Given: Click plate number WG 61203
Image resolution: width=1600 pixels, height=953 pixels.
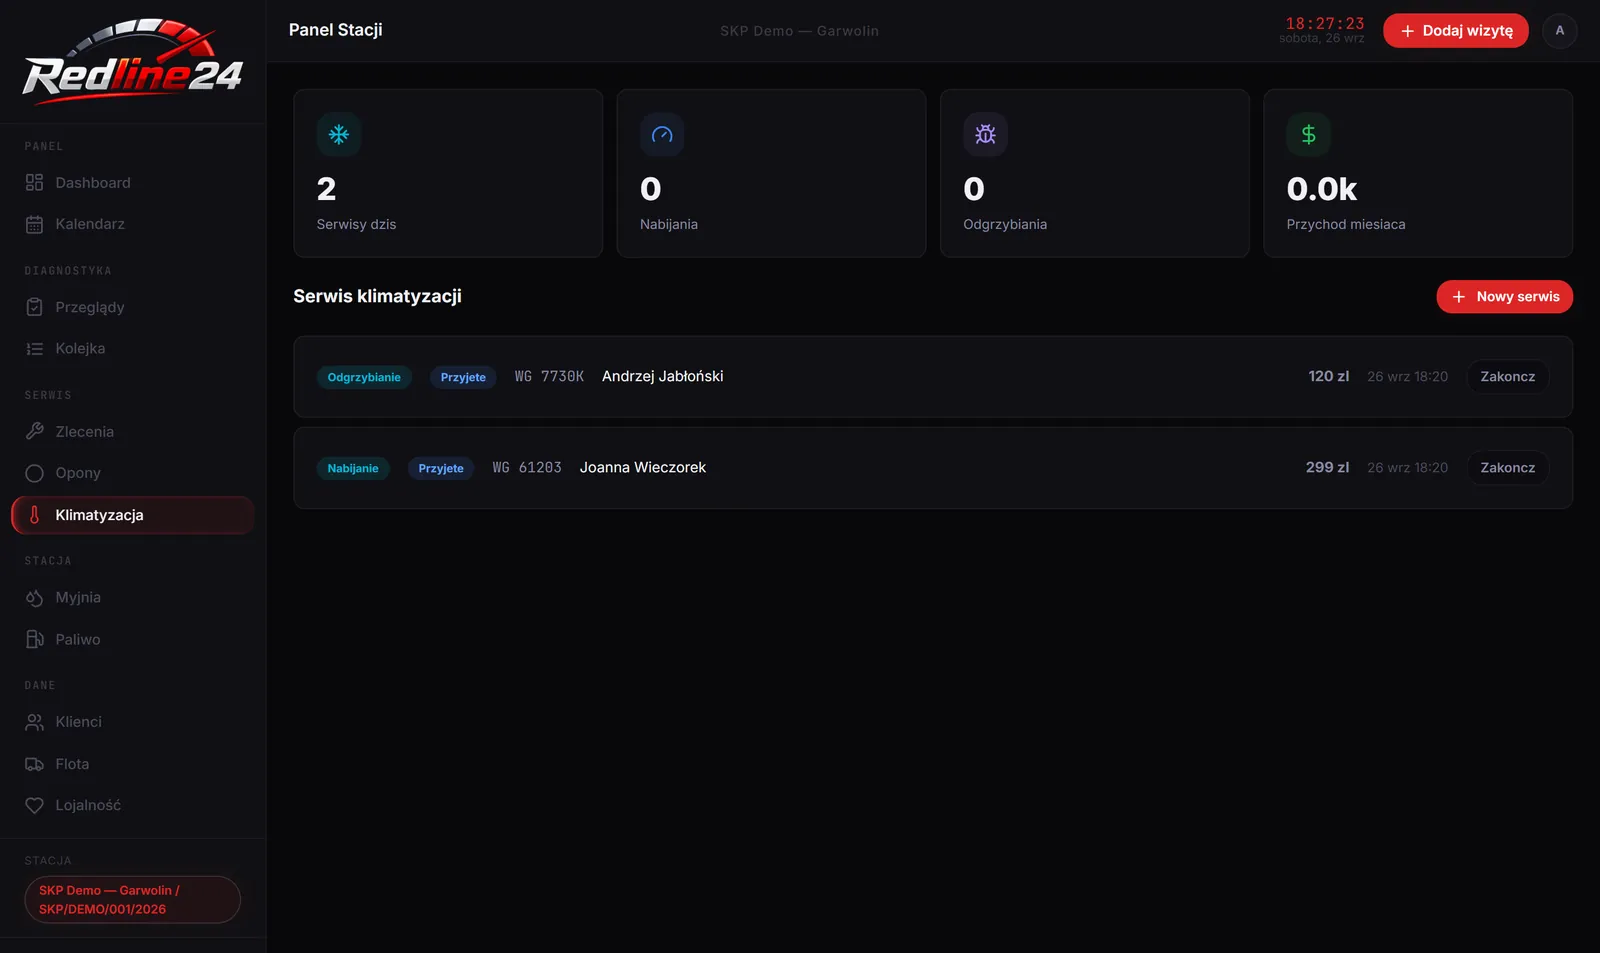Looking at the screenshot, I should tap(527, 468).
